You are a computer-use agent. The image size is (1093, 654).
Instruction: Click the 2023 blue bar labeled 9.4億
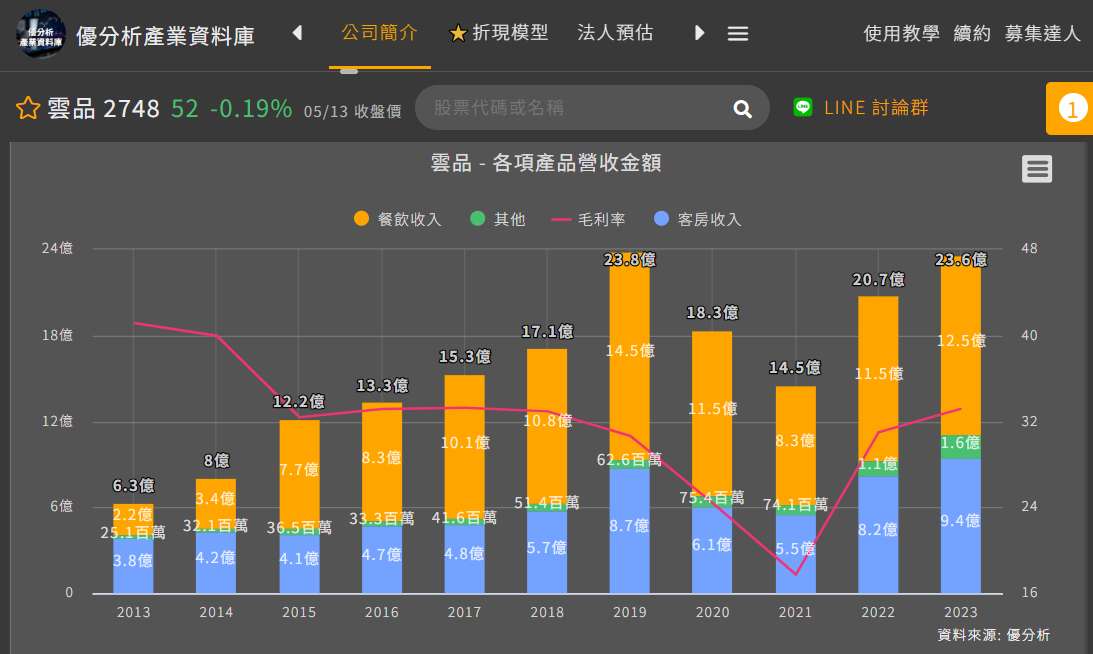pyautogui.click(x=960, y=526)
